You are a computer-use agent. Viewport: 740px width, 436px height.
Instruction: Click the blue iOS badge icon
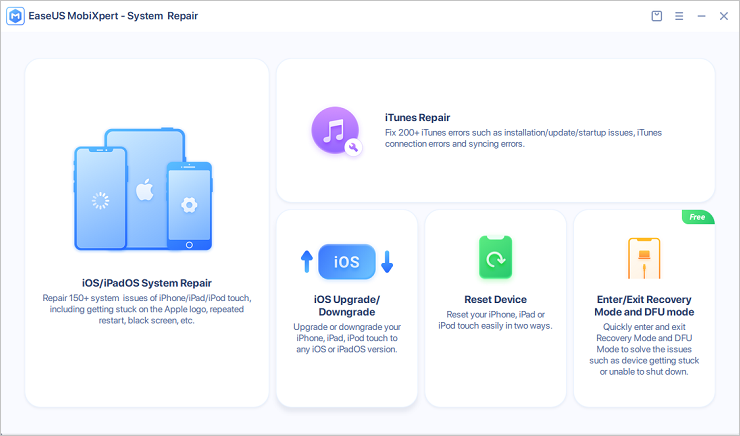tap(347, 262)
